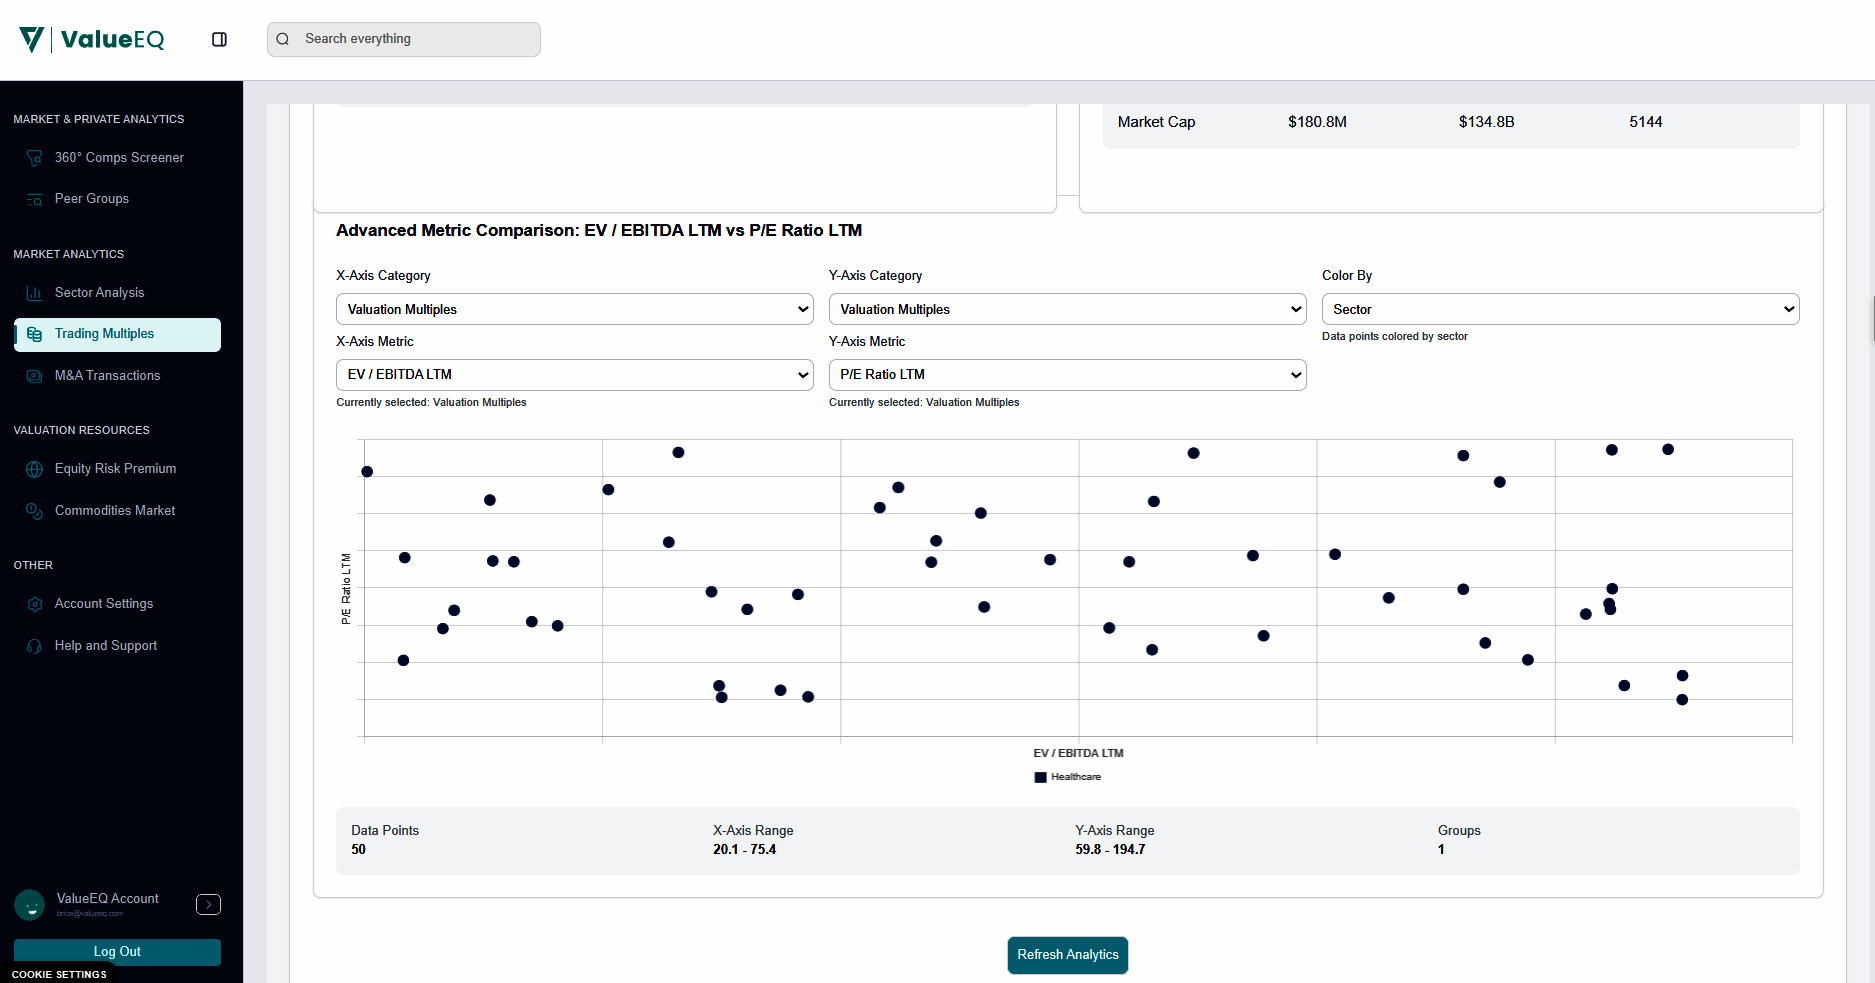Click the ValueEQ logo icon
The height and width of the screenshot is (983, 1875).
coord(32,39)
